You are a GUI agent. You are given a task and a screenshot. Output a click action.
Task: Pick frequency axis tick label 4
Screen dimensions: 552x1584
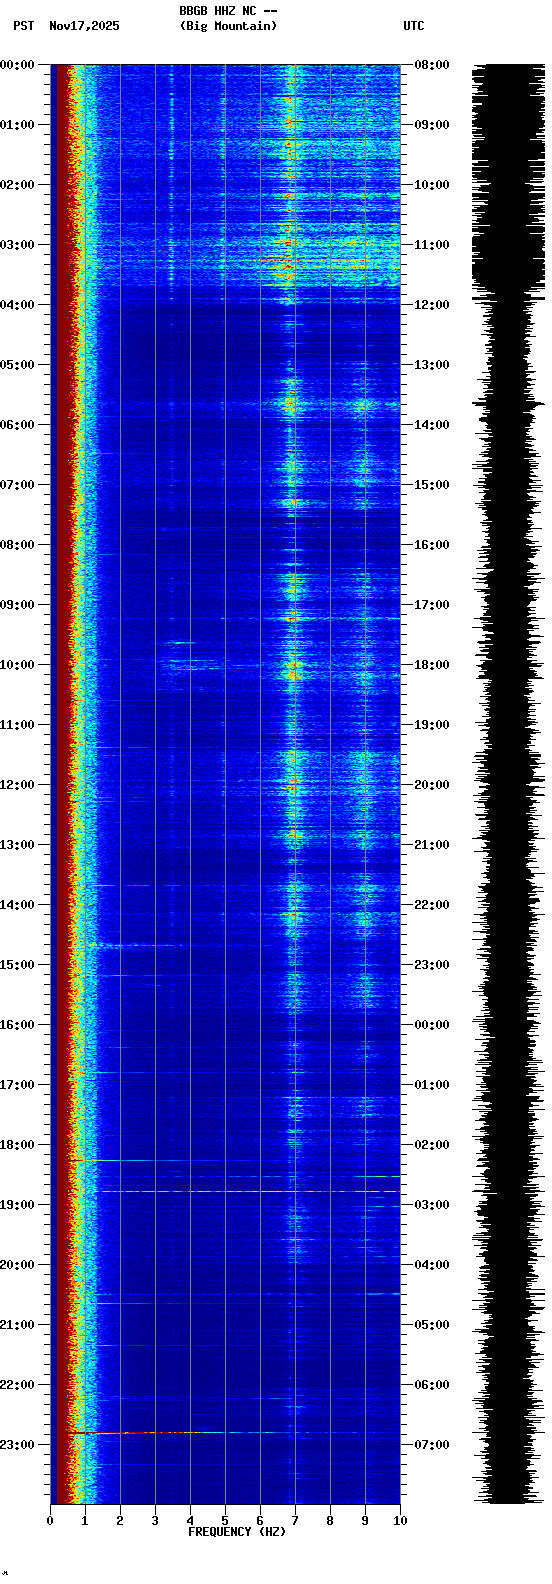click(190, 1521)
